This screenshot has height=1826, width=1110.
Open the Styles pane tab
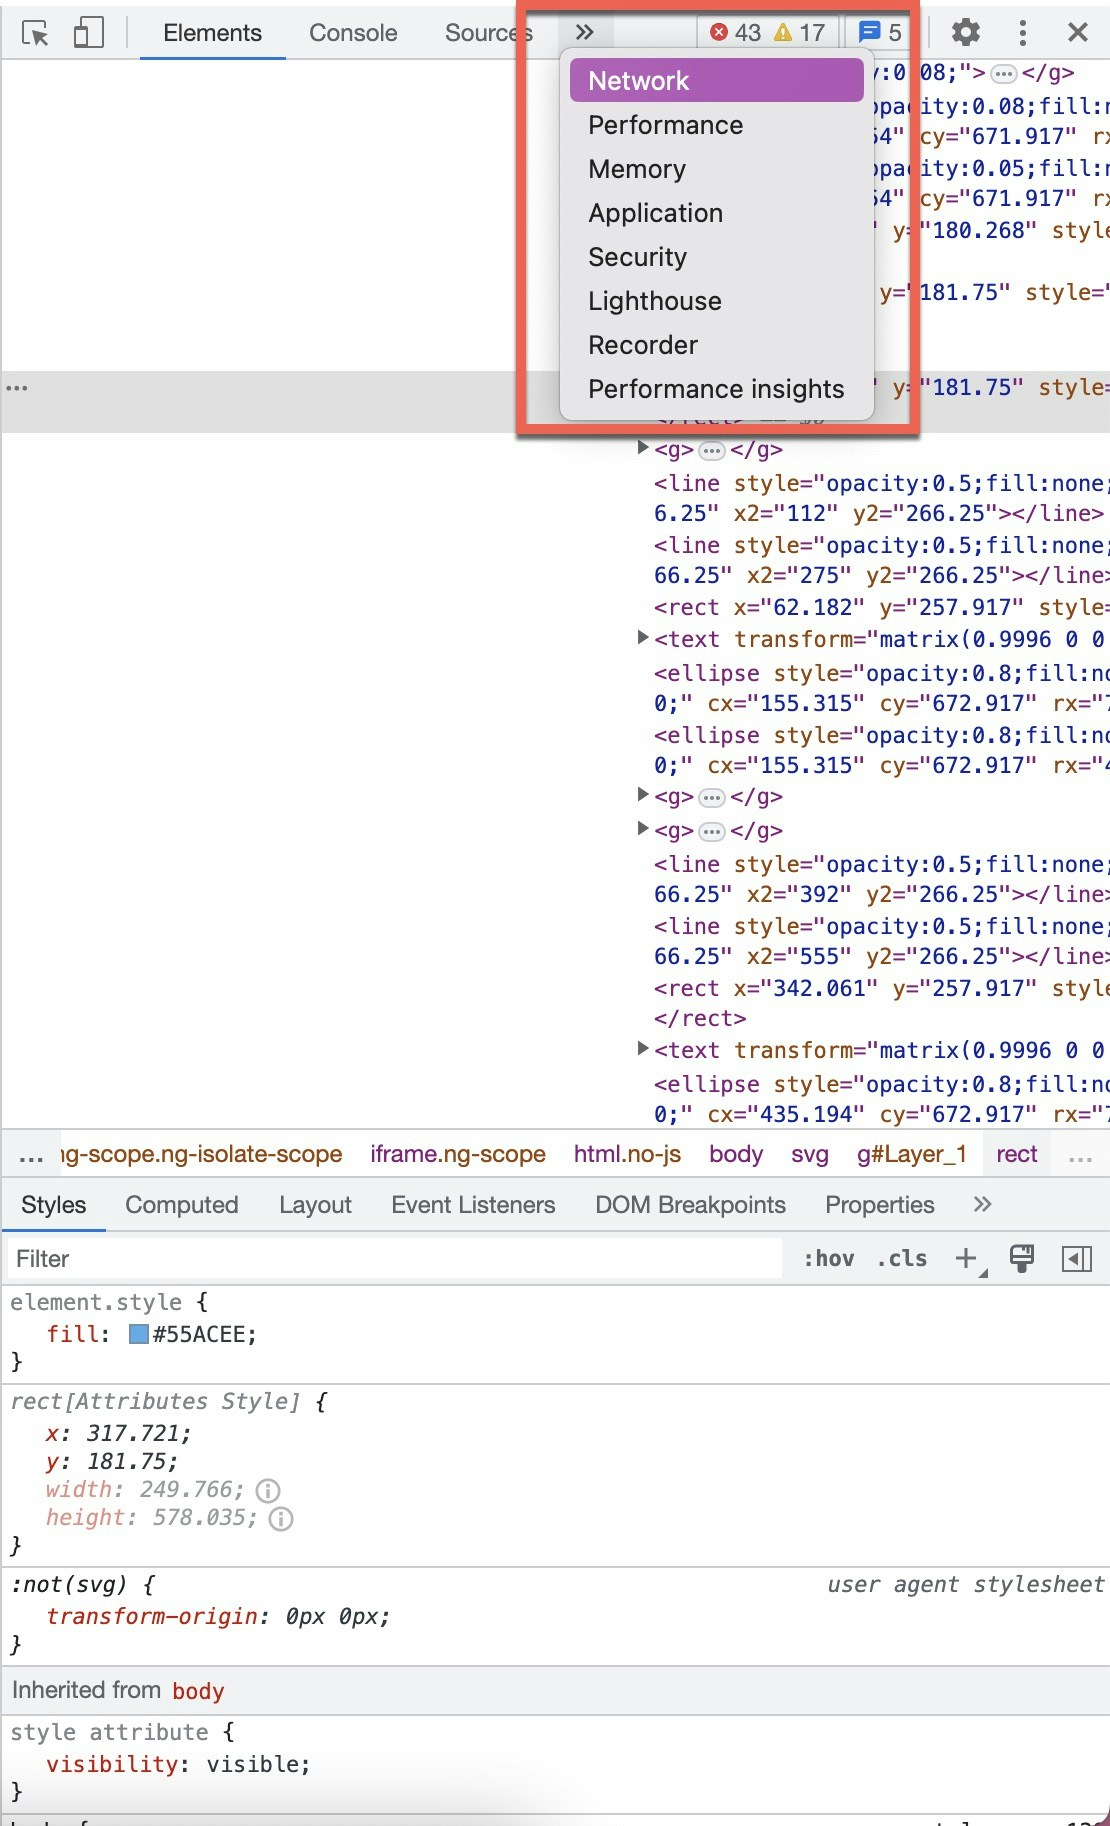click(54, 1205)
